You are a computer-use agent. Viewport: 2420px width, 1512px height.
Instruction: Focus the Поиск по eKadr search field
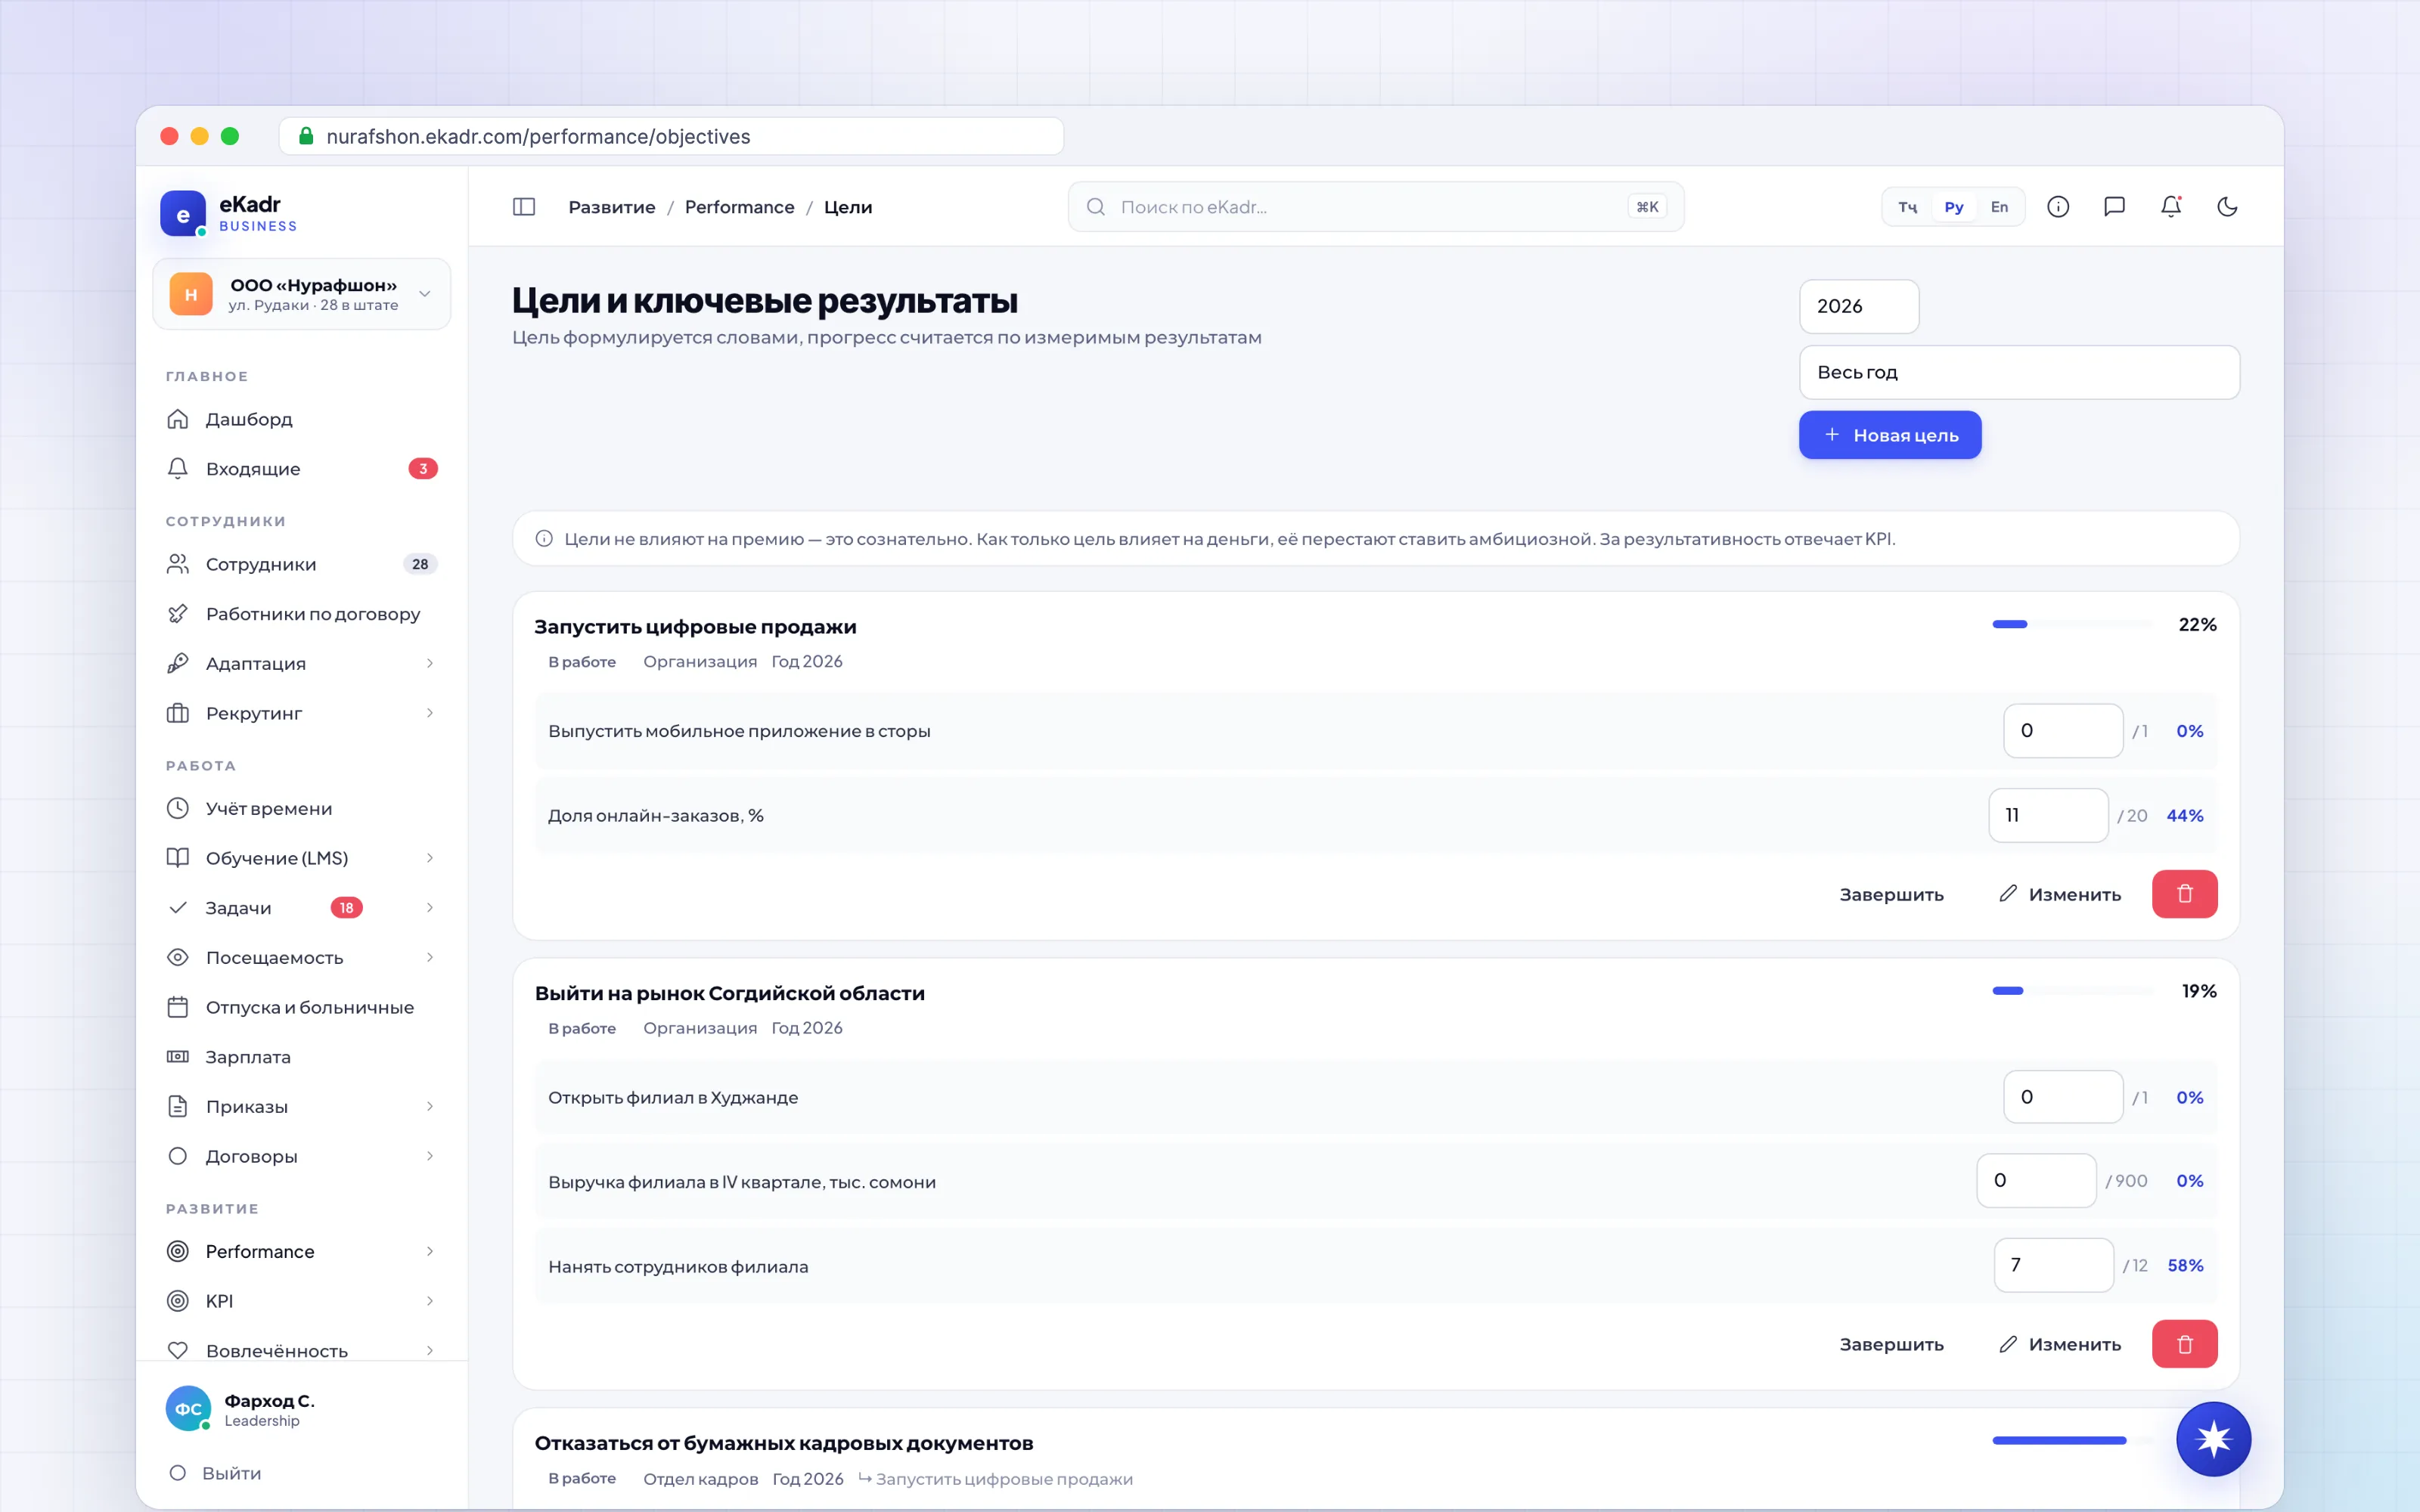[1375, 207]
